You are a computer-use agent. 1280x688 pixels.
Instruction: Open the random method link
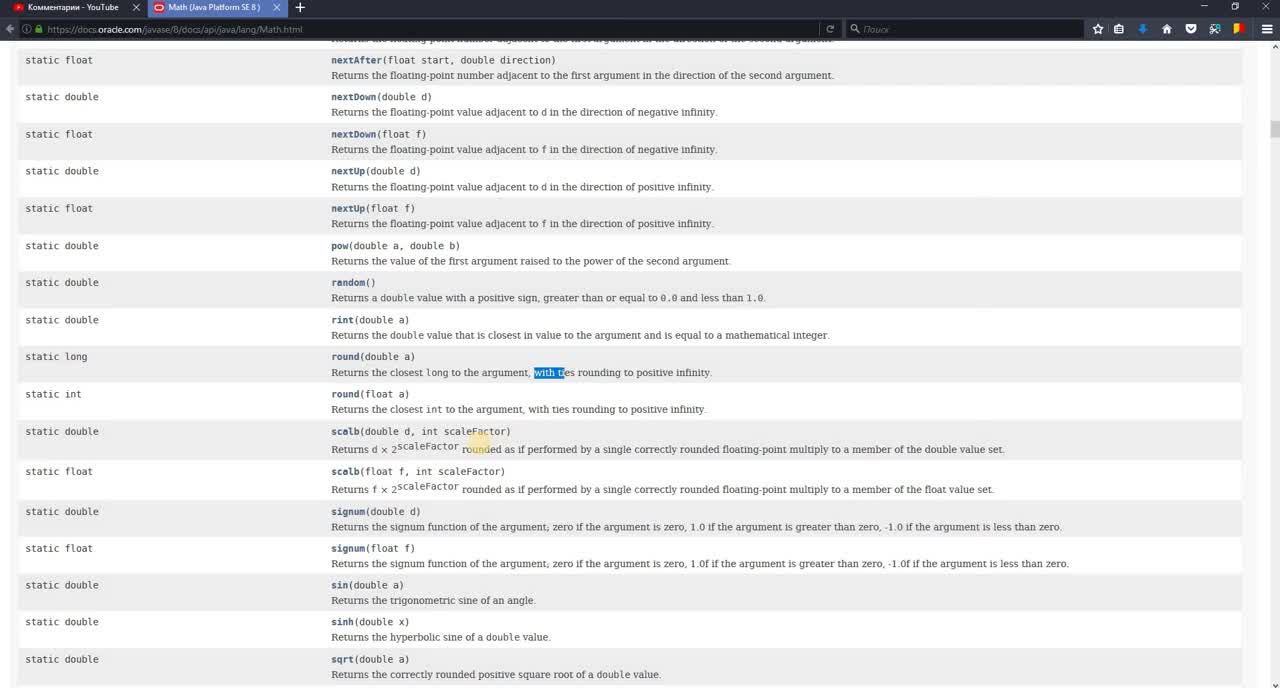pyautogui.click(x=348, y=283)
